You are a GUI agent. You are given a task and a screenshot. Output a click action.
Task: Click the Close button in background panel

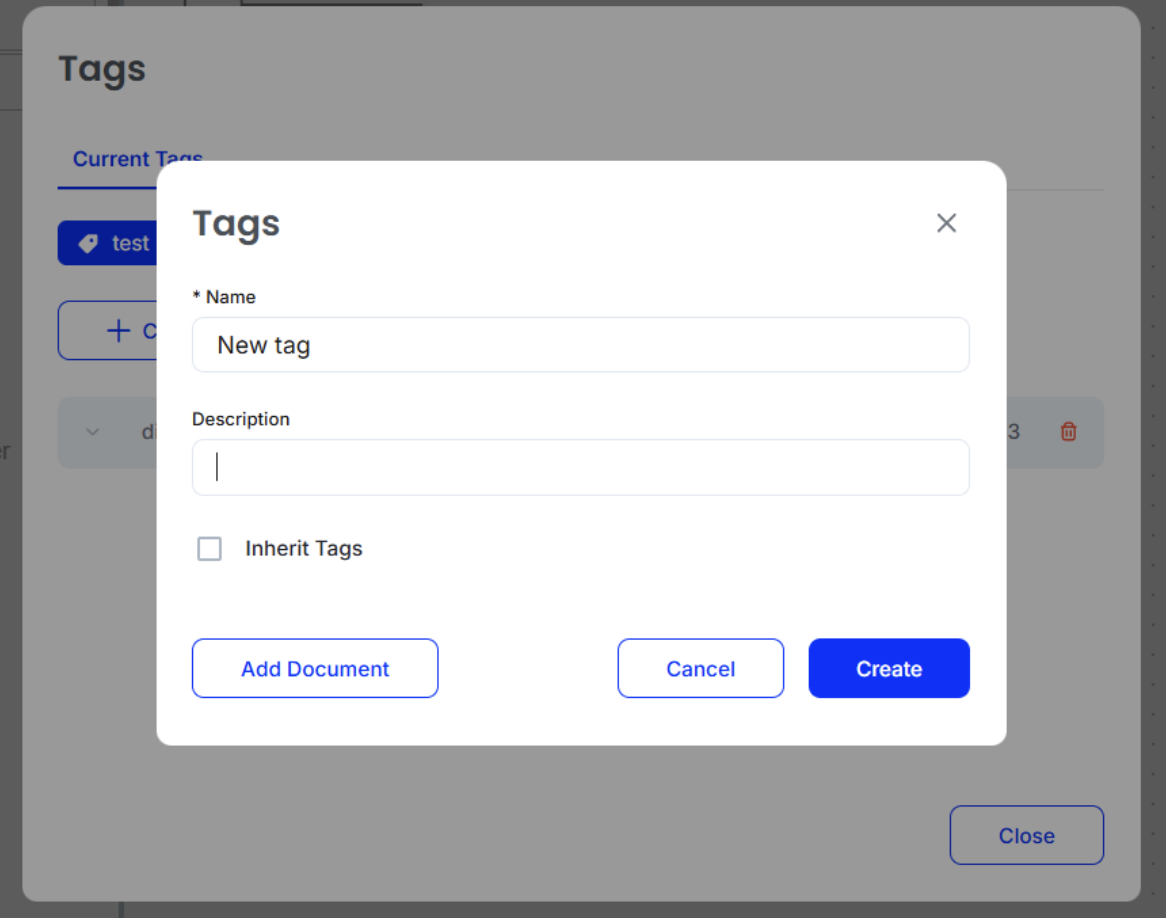1026,835
